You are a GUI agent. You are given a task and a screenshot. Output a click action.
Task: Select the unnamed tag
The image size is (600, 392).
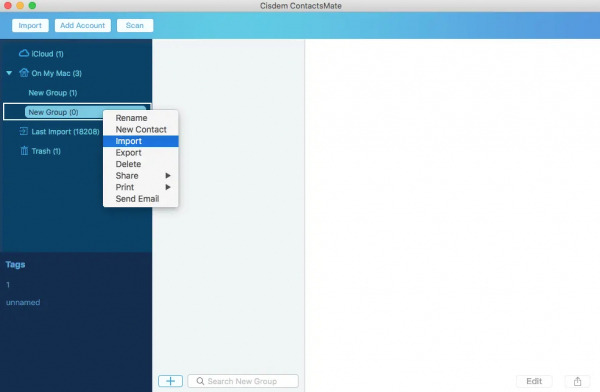click(x=23, y=302)
